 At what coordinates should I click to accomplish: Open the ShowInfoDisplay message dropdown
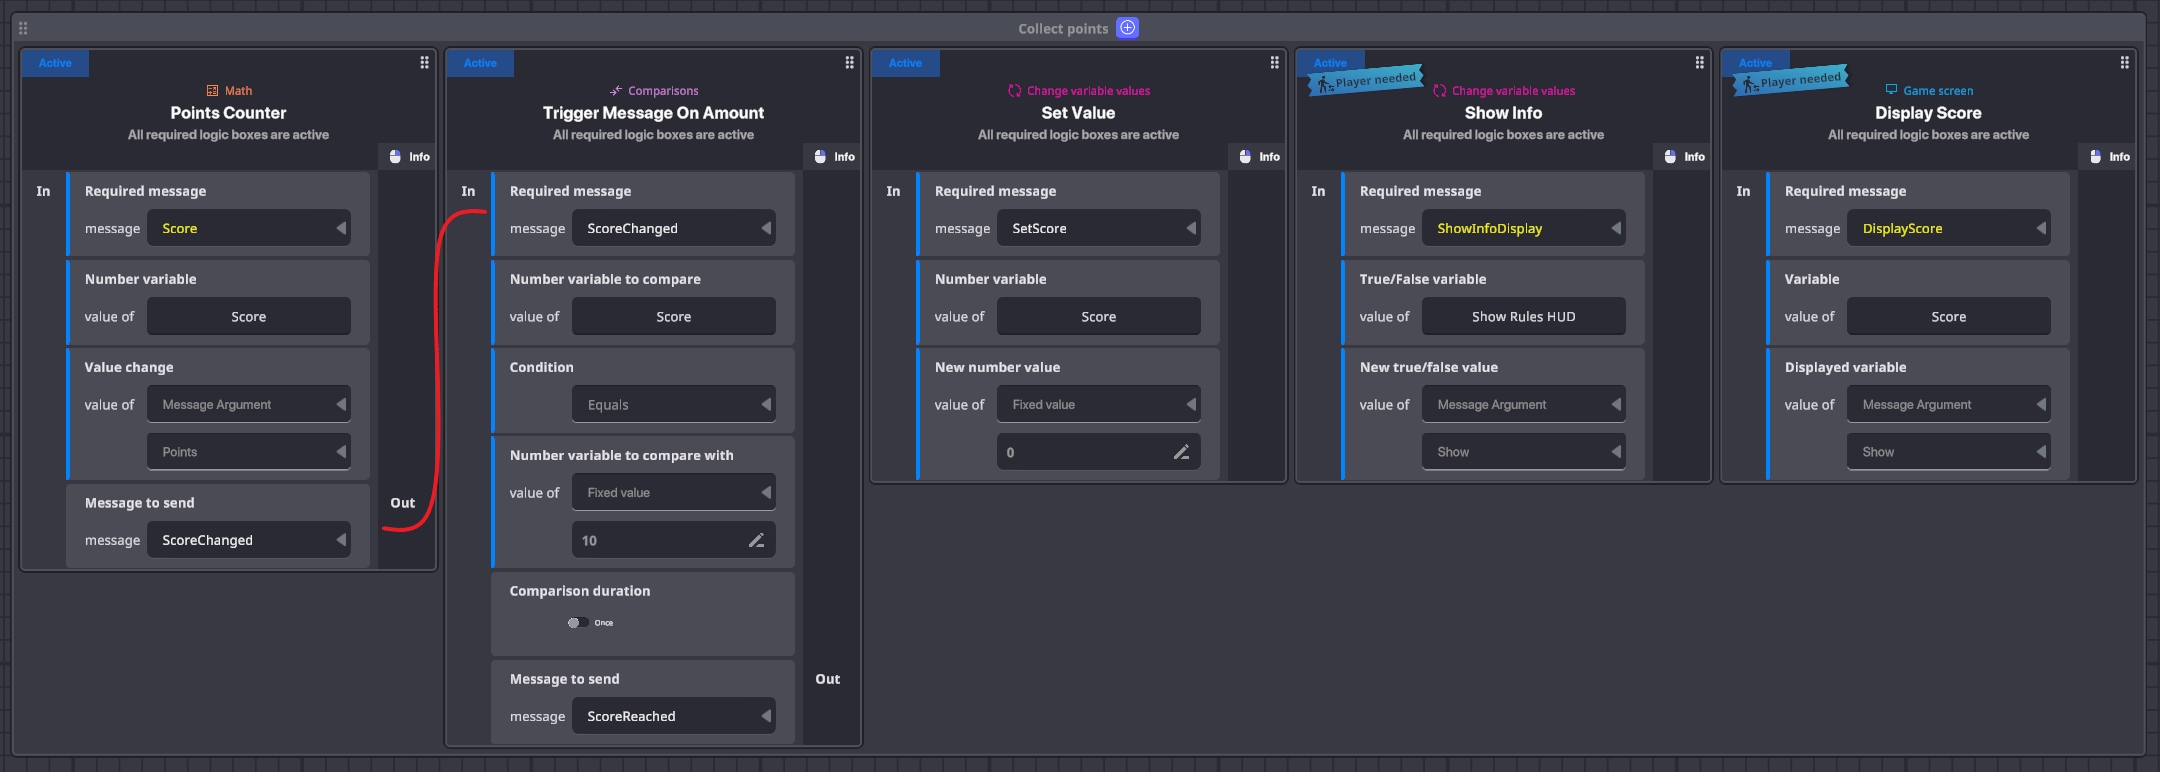(x=1523, y=229)
